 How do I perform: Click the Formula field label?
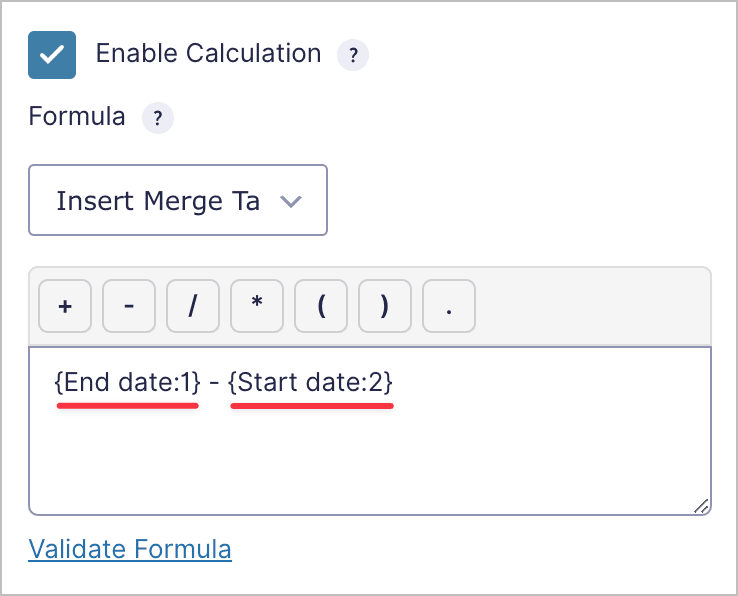click(77, 117)
